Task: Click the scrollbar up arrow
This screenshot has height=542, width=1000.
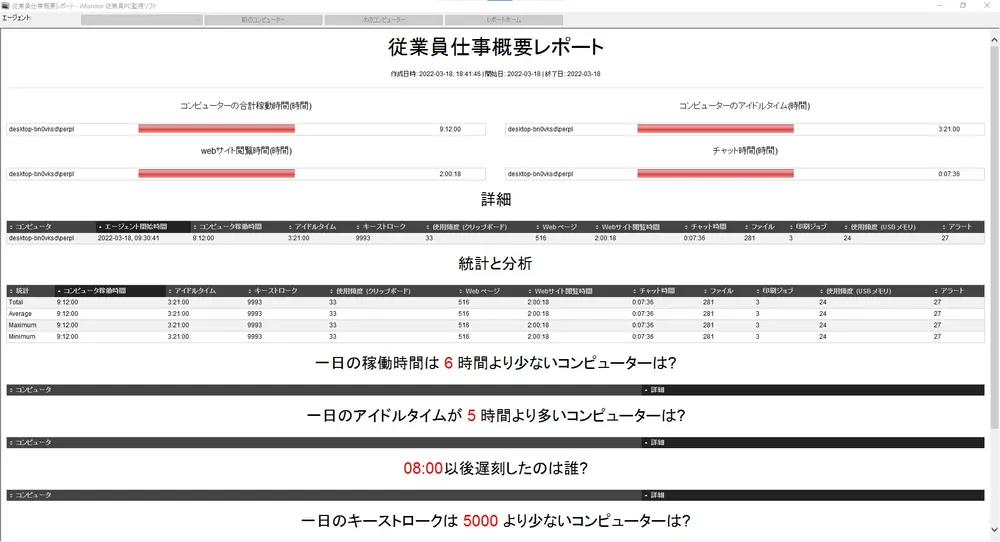Action: (994, 40)
